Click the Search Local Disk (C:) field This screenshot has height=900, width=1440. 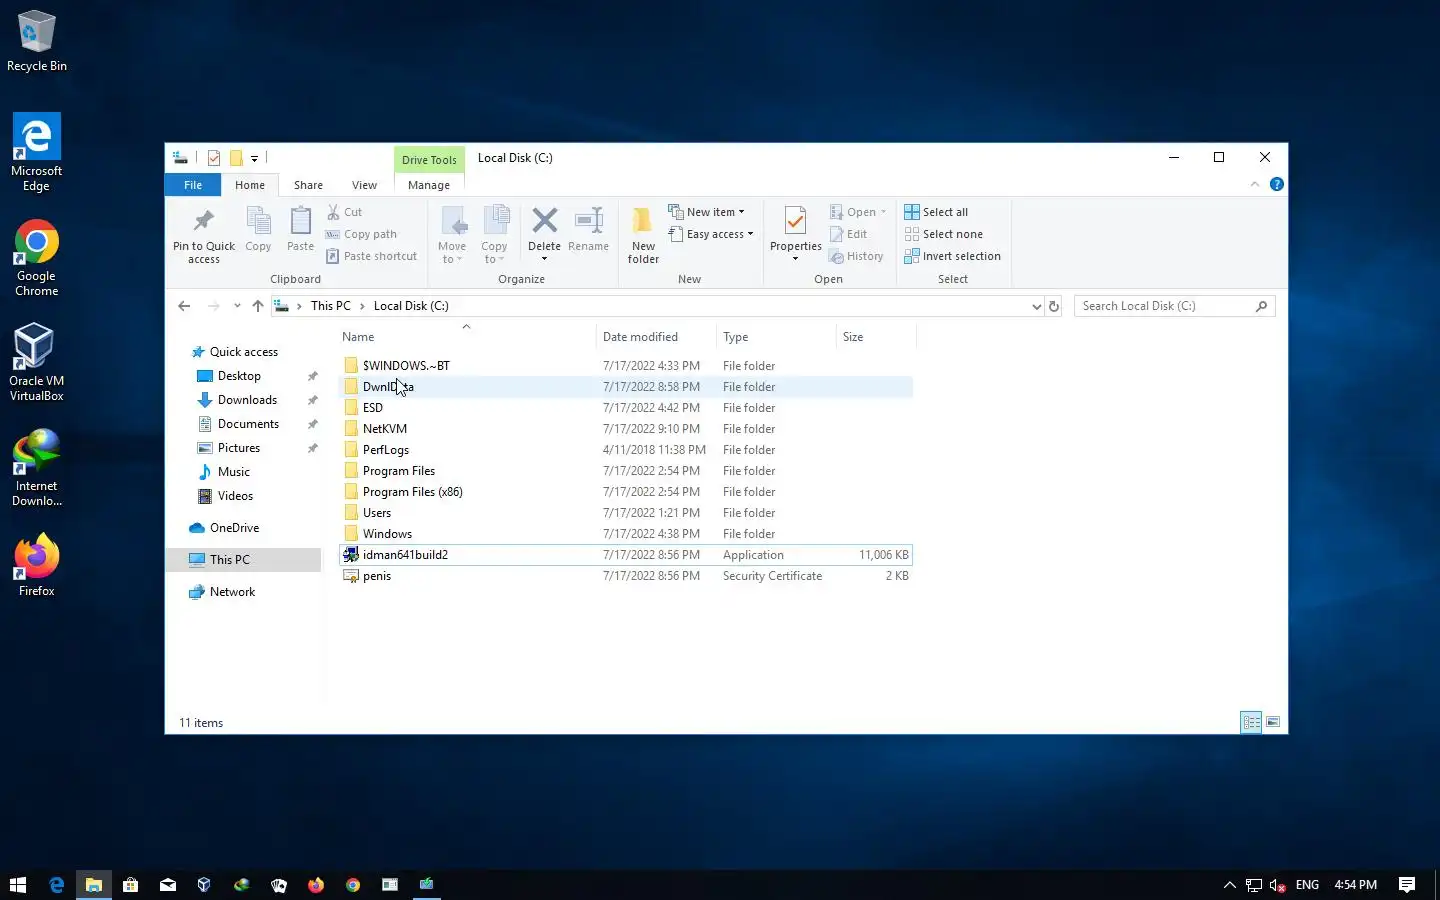[x=1174, y=306]
